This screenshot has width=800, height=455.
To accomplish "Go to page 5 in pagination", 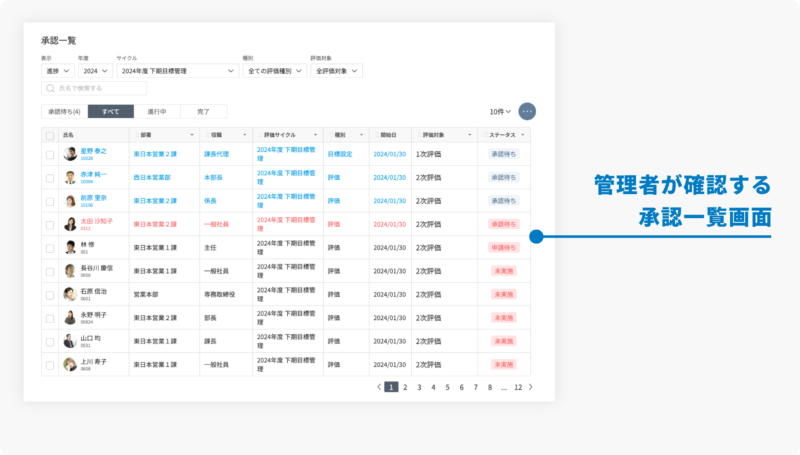I will 447,387.
